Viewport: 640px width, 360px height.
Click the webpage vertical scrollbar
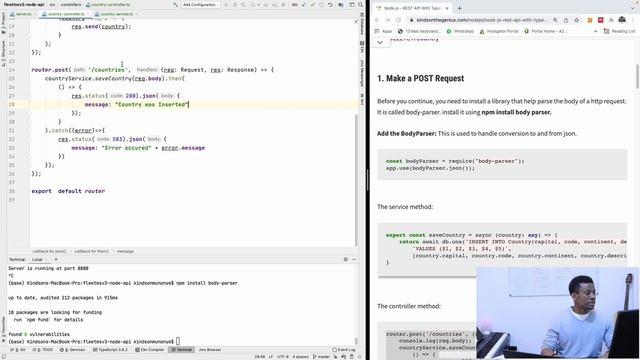[x=638, y=76]
